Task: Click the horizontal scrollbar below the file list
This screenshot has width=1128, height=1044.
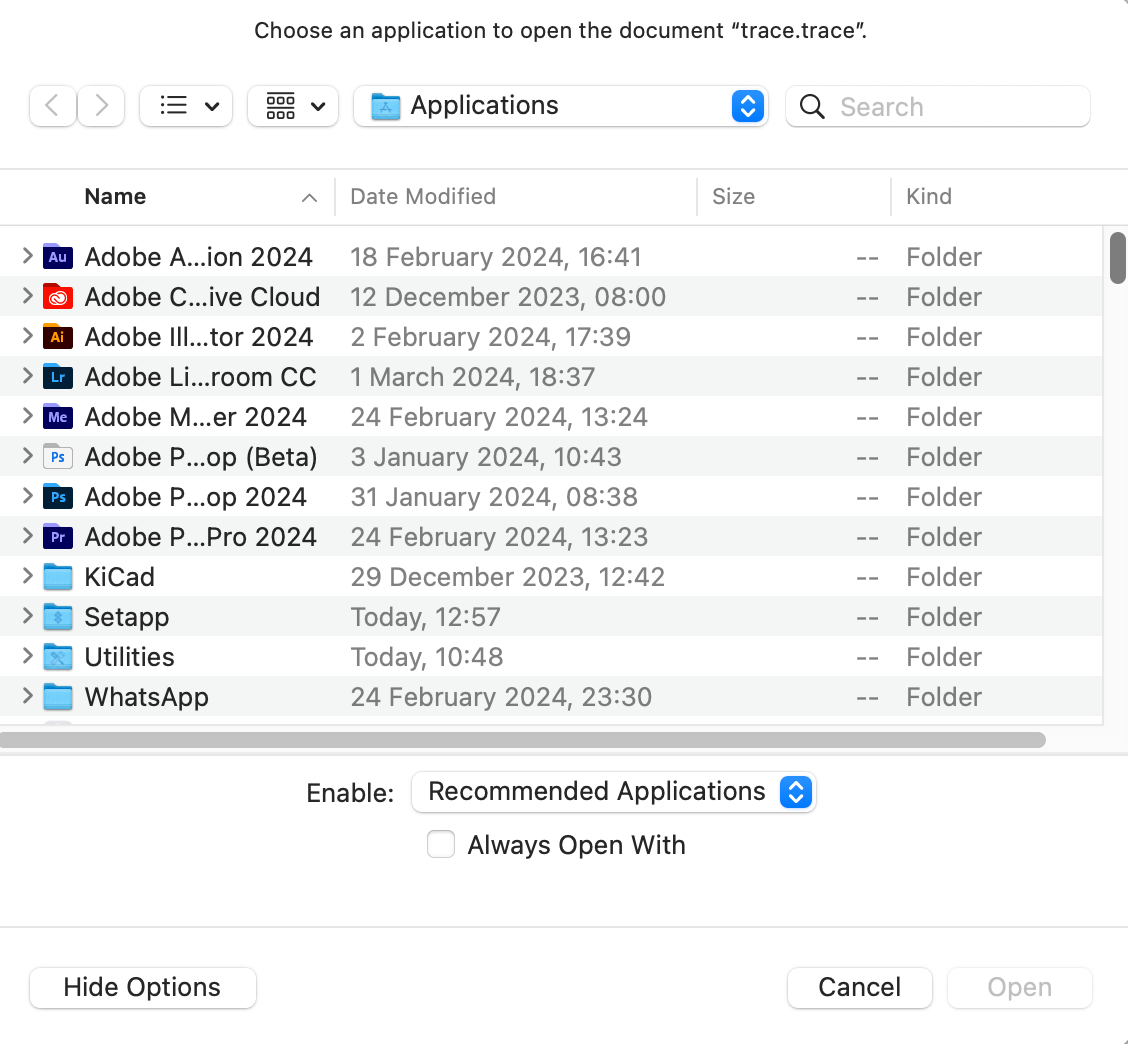Action: pos(522,740)
